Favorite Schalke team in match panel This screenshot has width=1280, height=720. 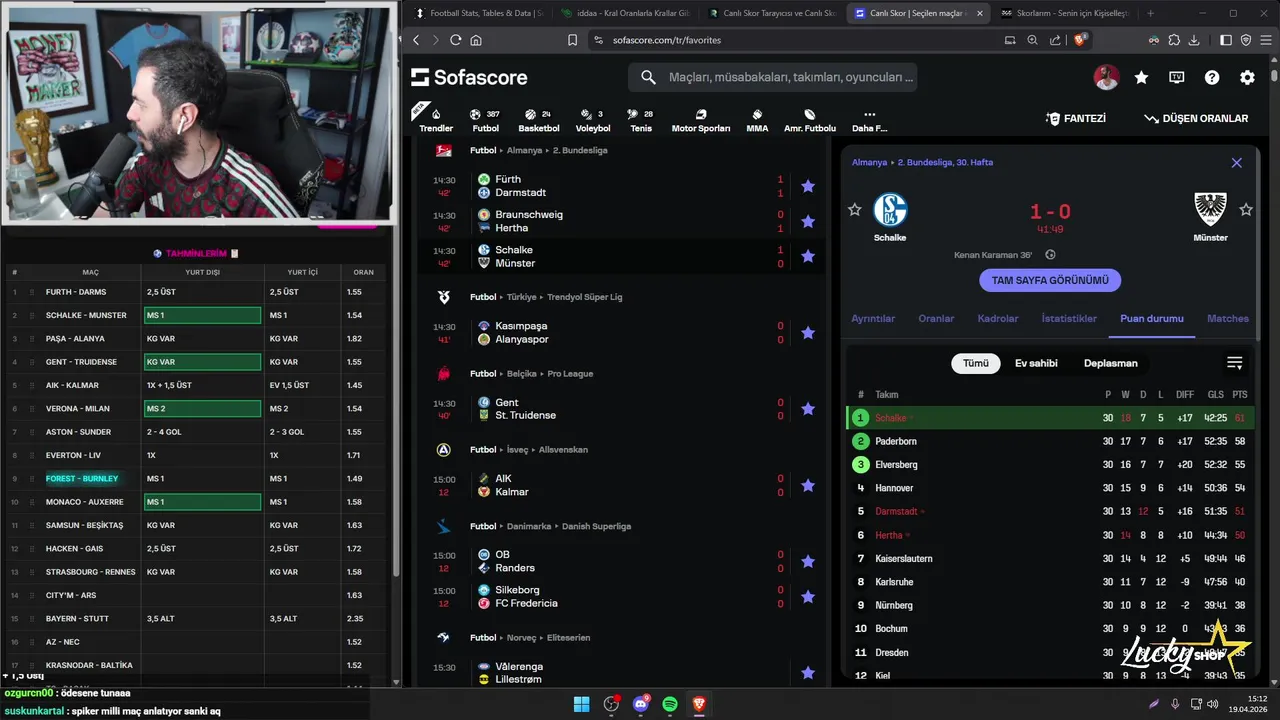(854, 210)
